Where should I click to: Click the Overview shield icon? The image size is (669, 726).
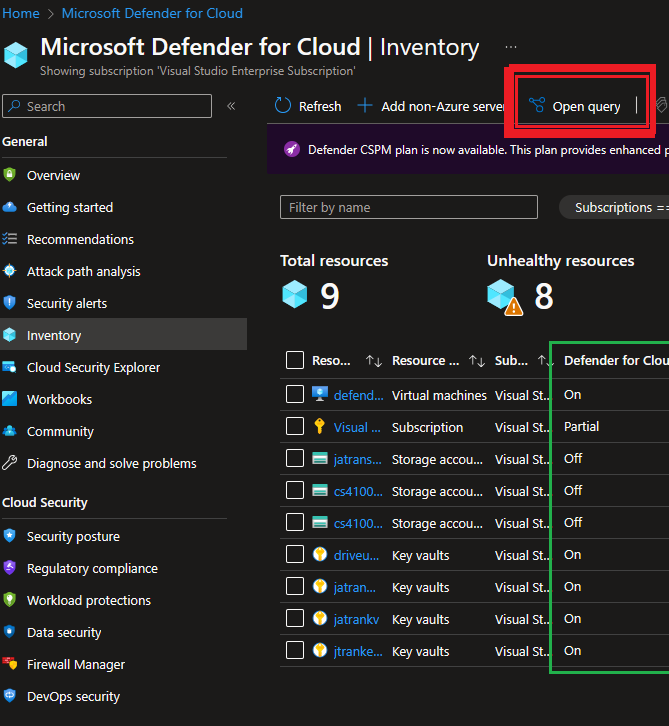click(x=9, y=175)
